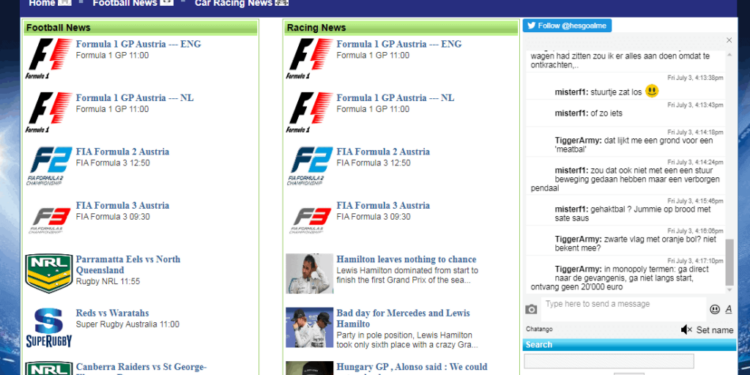
Task: Click the Formula 1 logo for Austria ENG in Football News
Action: click(x=49, y=59)
